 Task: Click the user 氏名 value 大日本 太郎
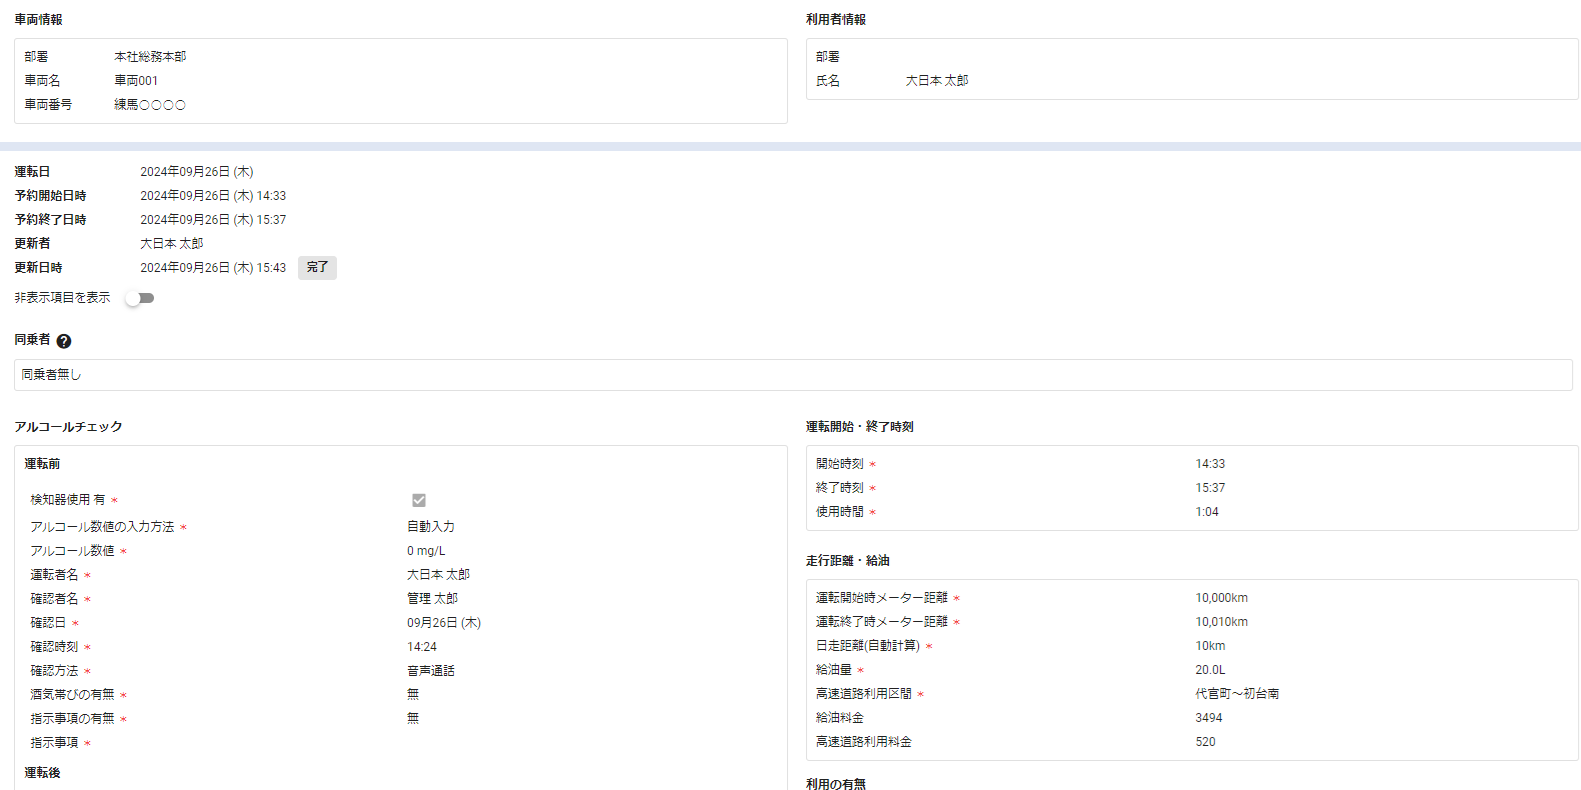coord(937,81)
